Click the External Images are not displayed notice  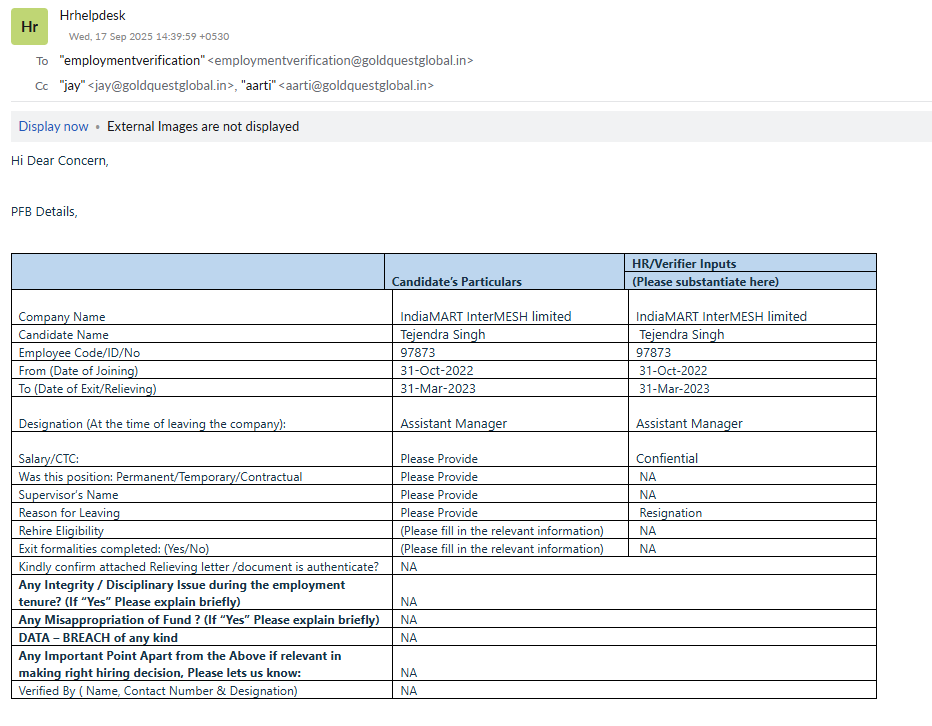point(203,126)
